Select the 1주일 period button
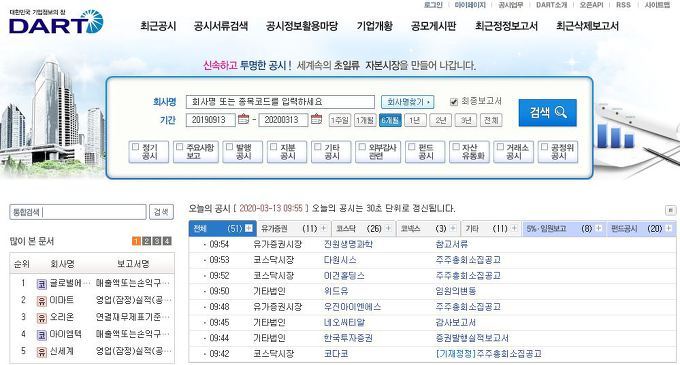680x365 pixels. pyautogui.click(x=339, y=120)
